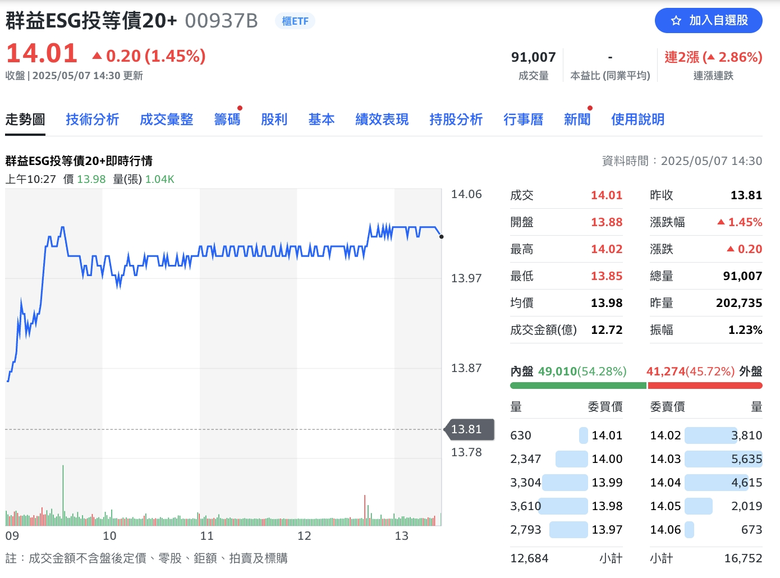
Task: Click the ask subtotal 16,752
Action: point(743,559)
